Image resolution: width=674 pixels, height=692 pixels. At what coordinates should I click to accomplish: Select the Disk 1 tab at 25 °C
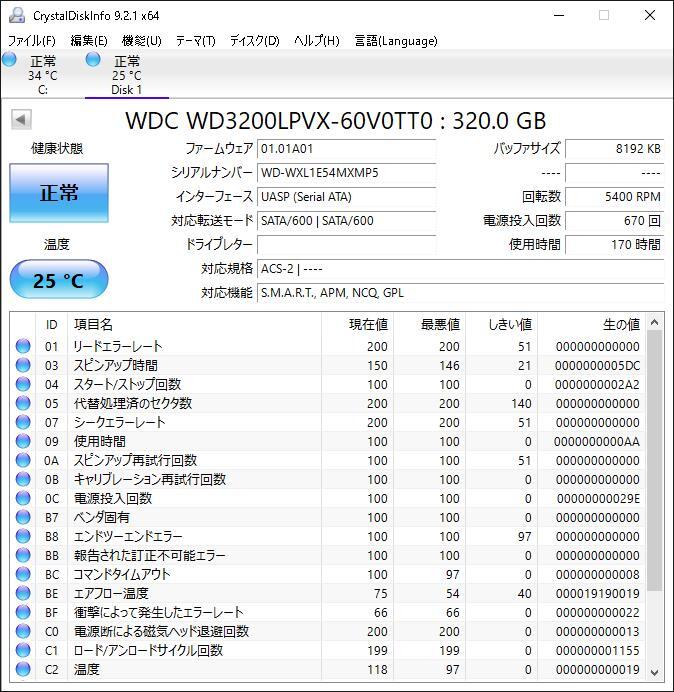click(x=127, y=75)
